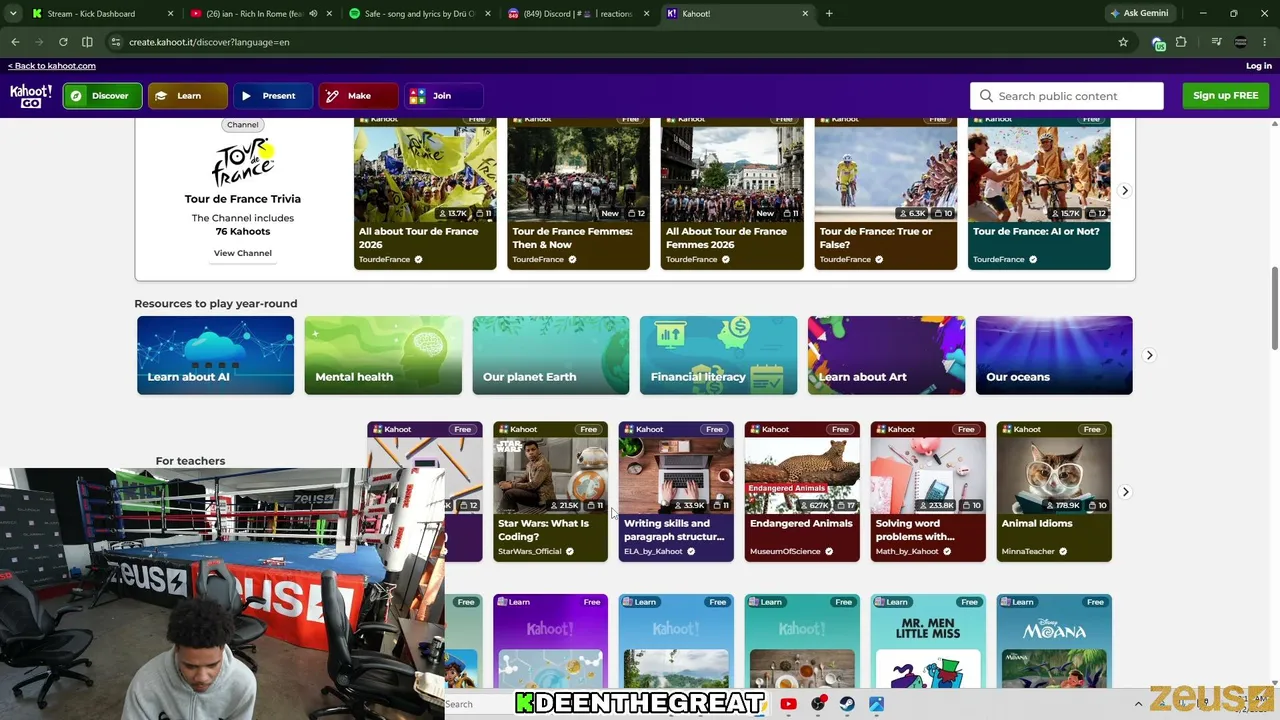
Task: Open the Learn about Art resource
Action: click(x=886, y=355)
